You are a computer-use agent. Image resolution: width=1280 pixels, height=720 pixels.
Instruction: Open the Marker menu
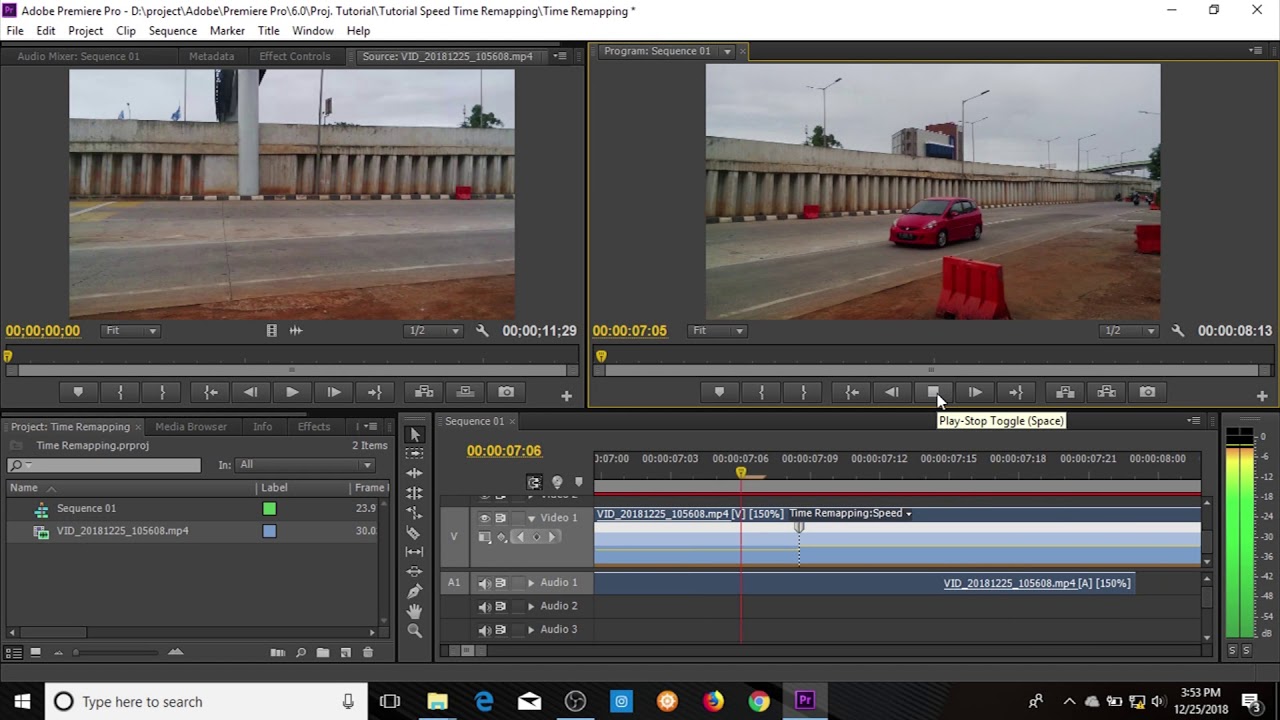[x=227, y=31]
